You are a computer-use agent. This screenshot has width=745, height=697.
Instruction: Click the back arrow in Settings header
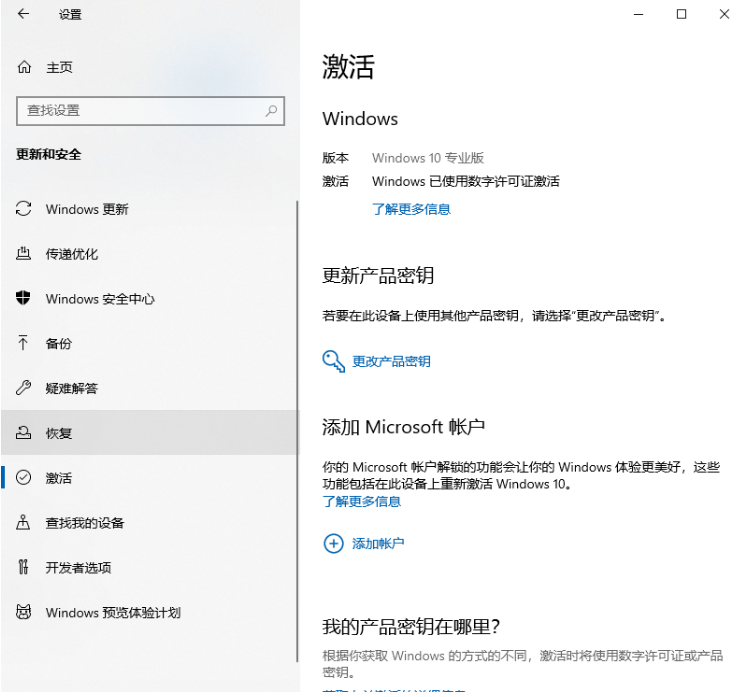pyautogui.click(x=23, y=15)
